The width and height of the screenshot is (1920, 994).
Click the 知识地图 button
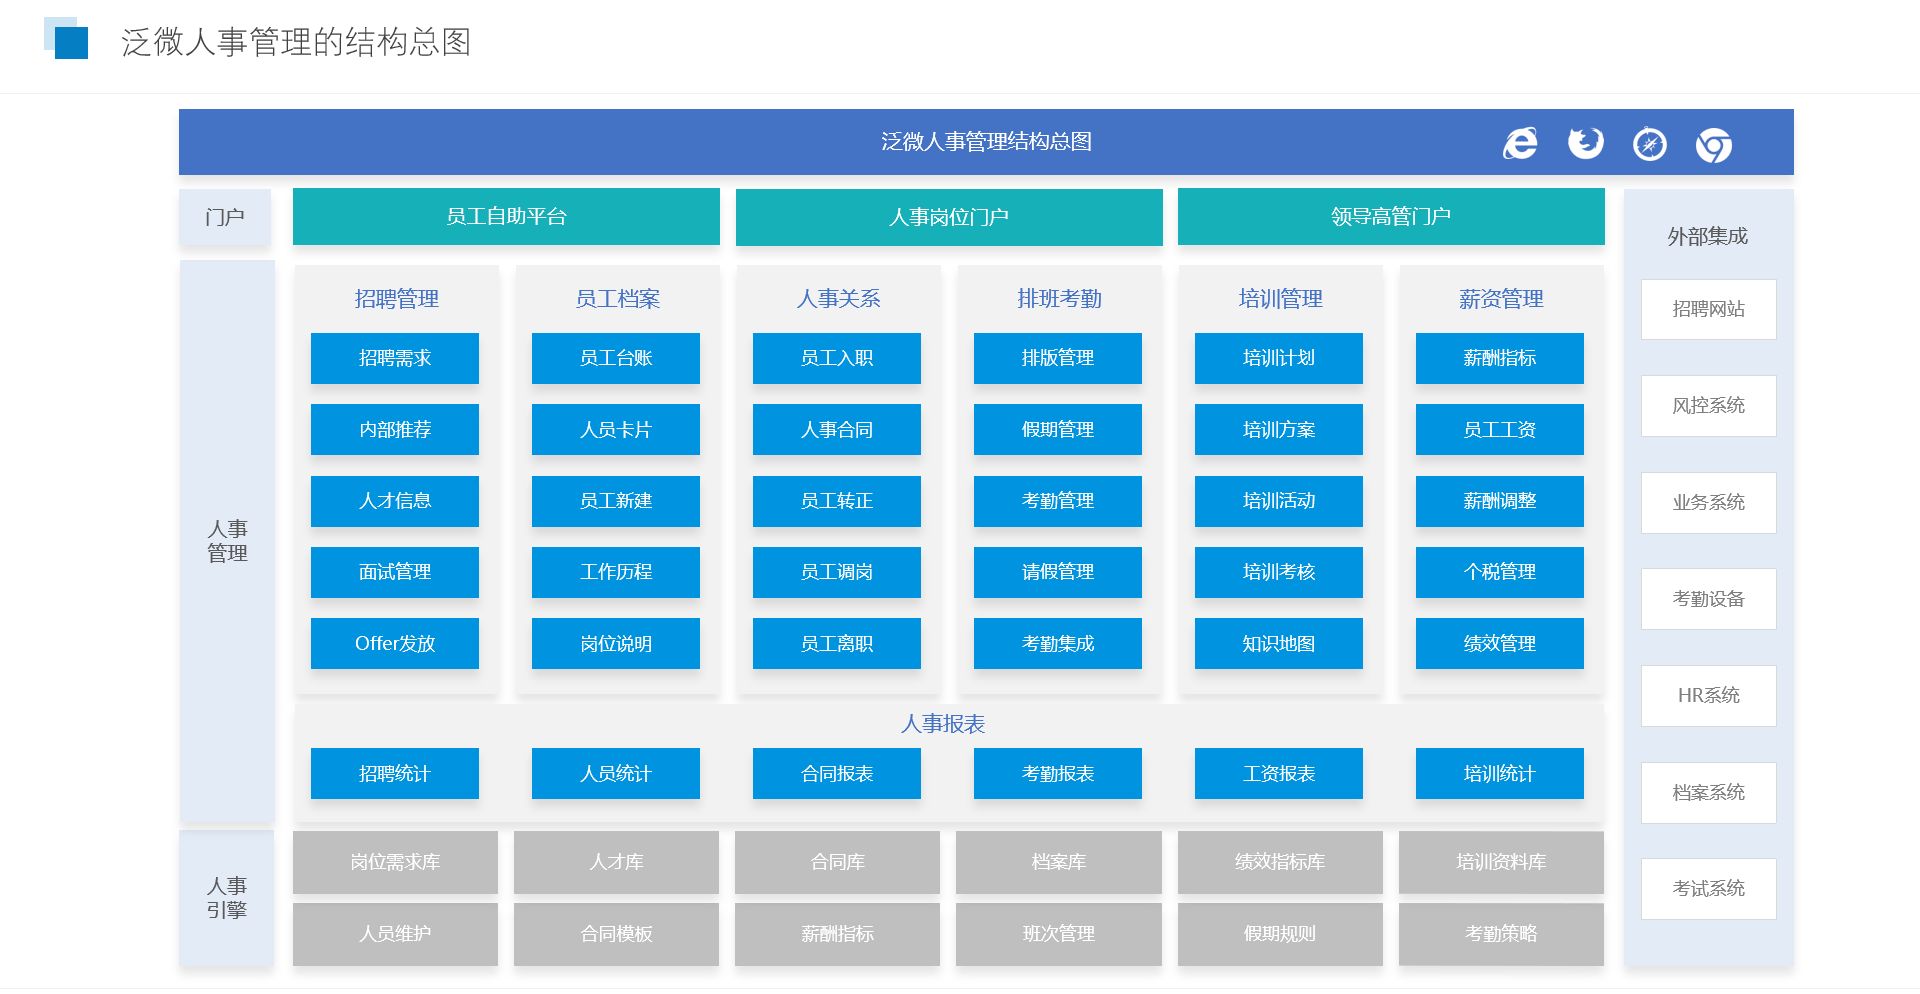[x=1278, y=644]
